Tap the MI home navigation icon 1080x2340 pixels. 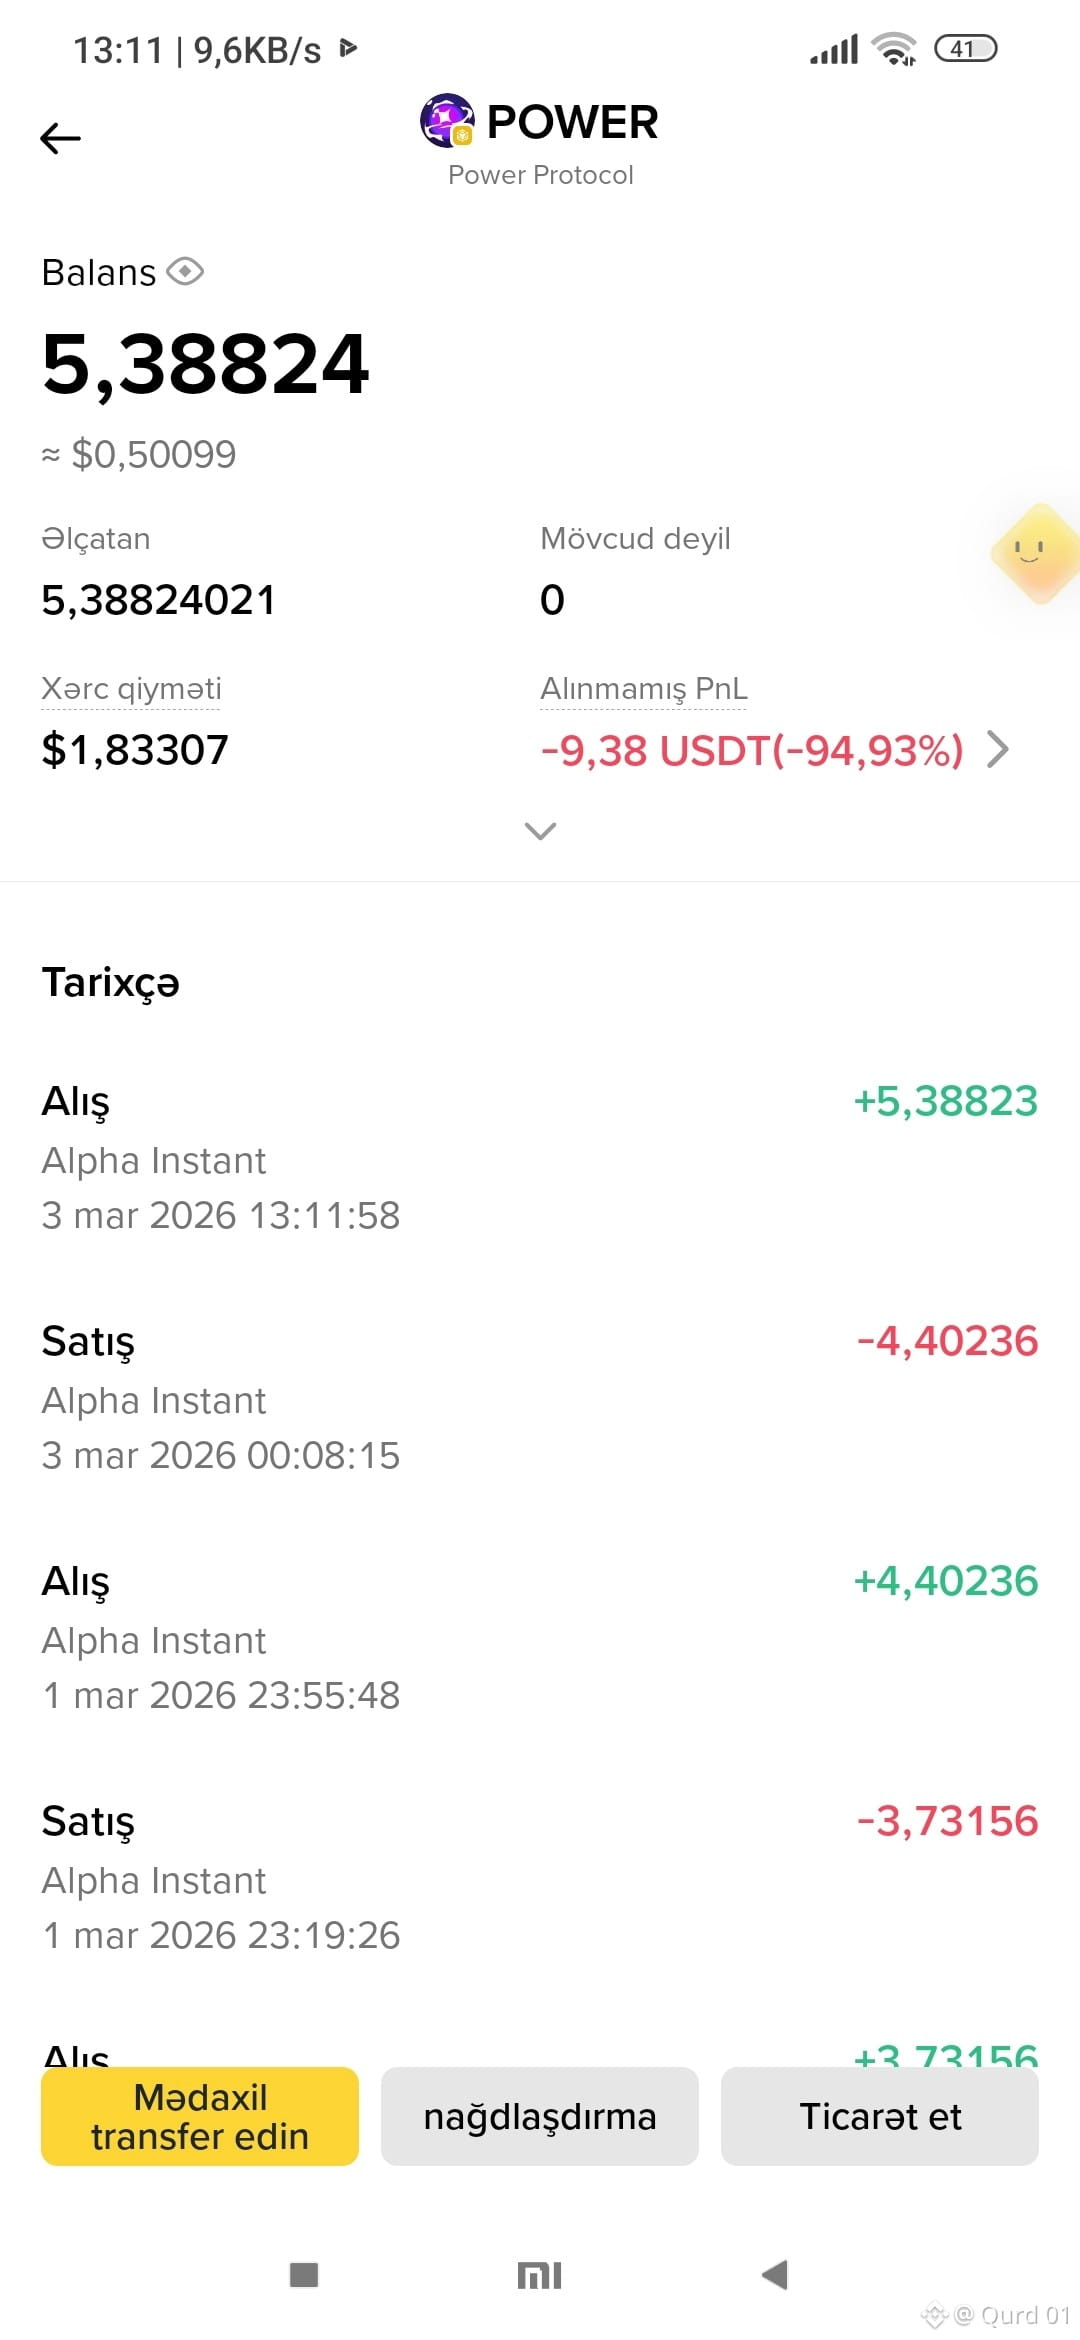540,2276
